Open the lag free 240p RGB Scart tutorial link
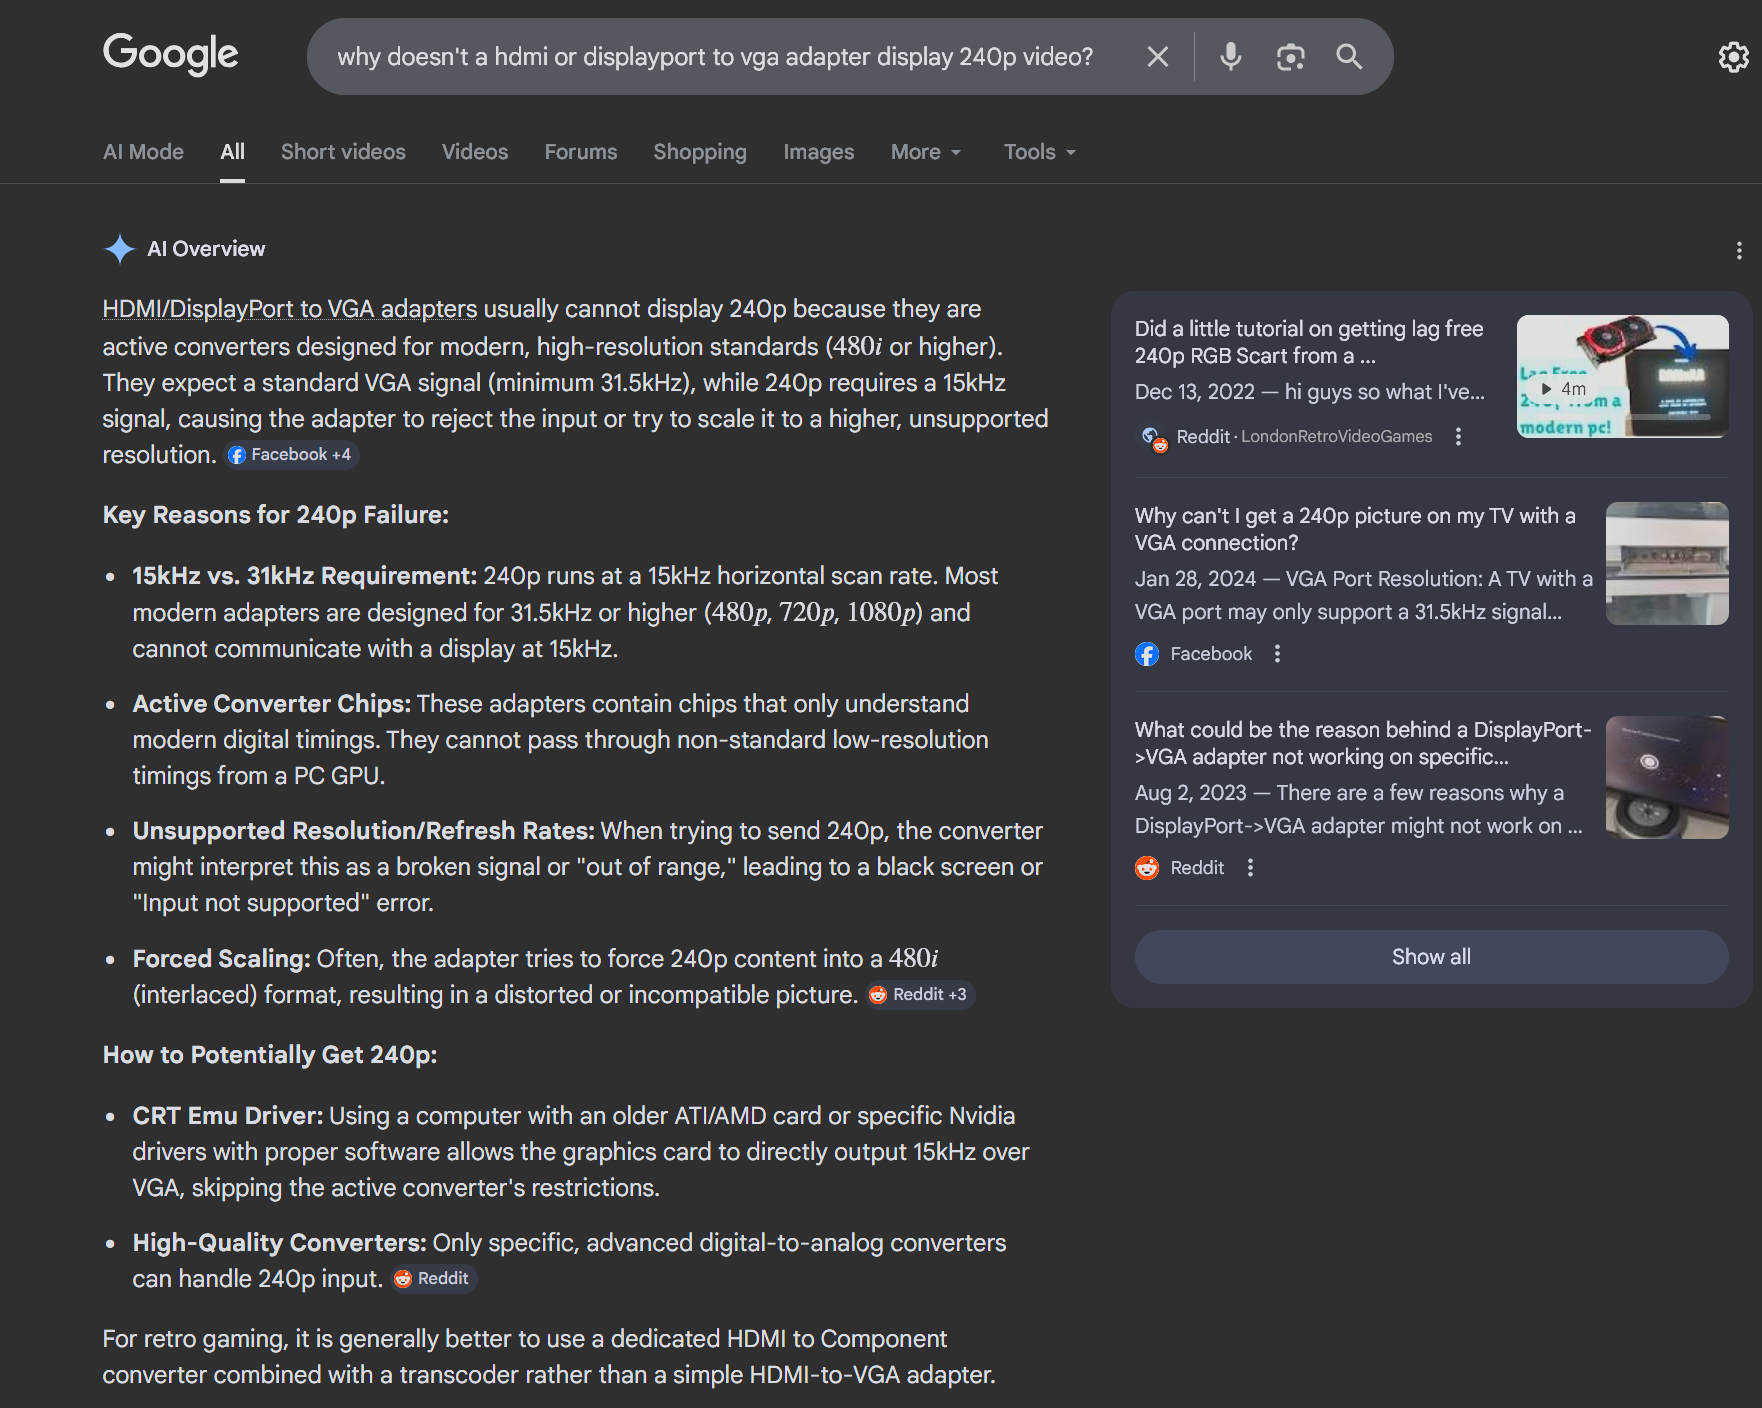Viewport: 1762px width, 1408px height. point(1309,342)
